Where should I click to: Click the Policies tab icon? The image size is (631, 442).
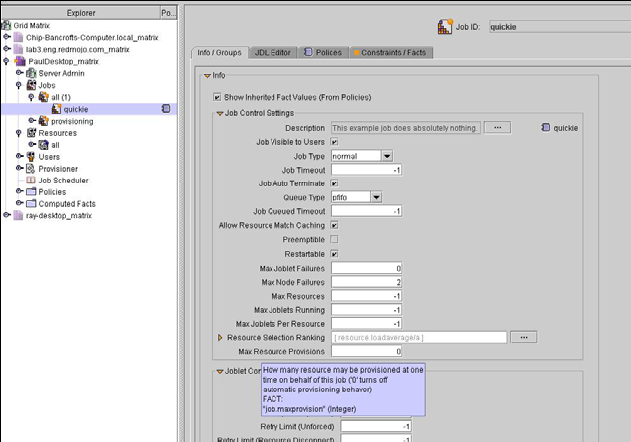click(308, 52)
